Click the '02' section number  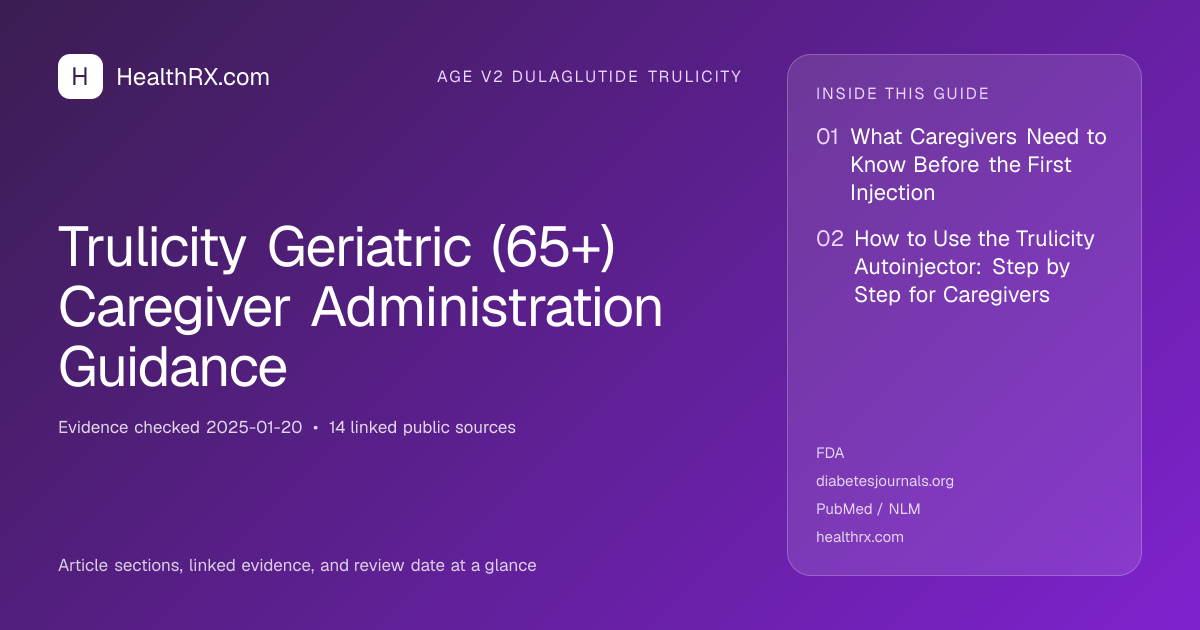[829, 239]
